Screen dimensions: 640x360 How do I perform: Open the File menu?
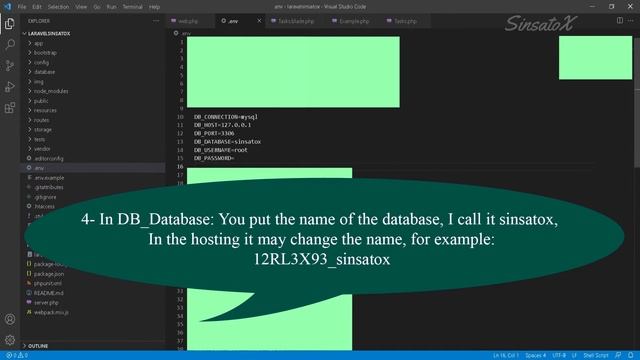point(22,7)
